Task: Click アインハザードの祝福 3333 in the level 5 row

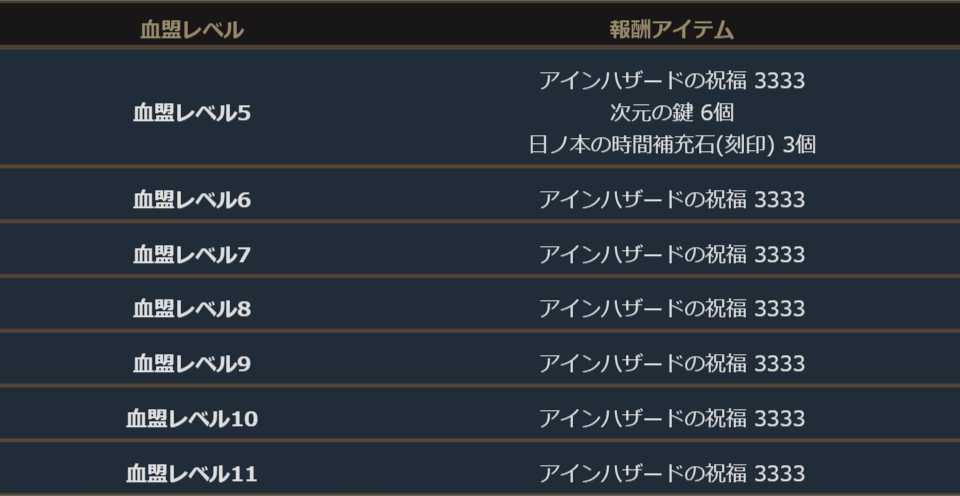Action: [671, 81]
